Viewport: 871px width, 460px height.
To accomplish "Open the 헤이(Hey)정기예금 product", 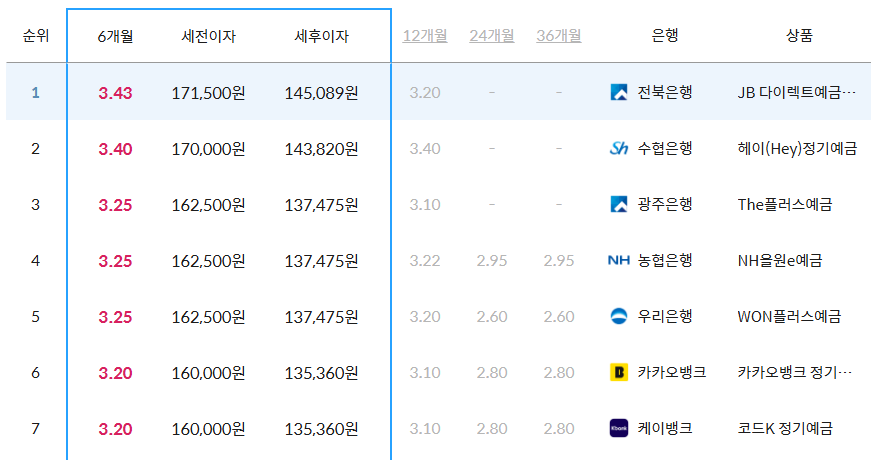I will (x=797, y=148).
